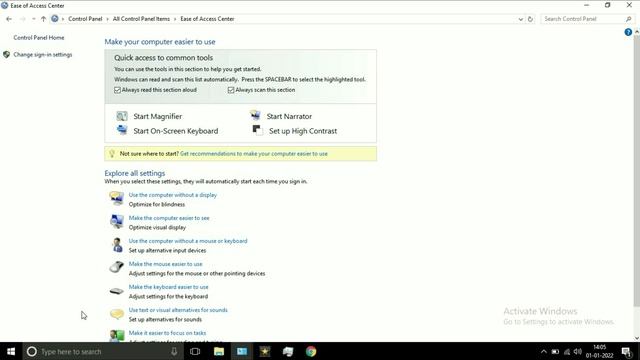Image resolution: width=640 pixels, height=360 pixels.
Task: Toggle Always scan this section checkbox
Action: click(231, 90)
